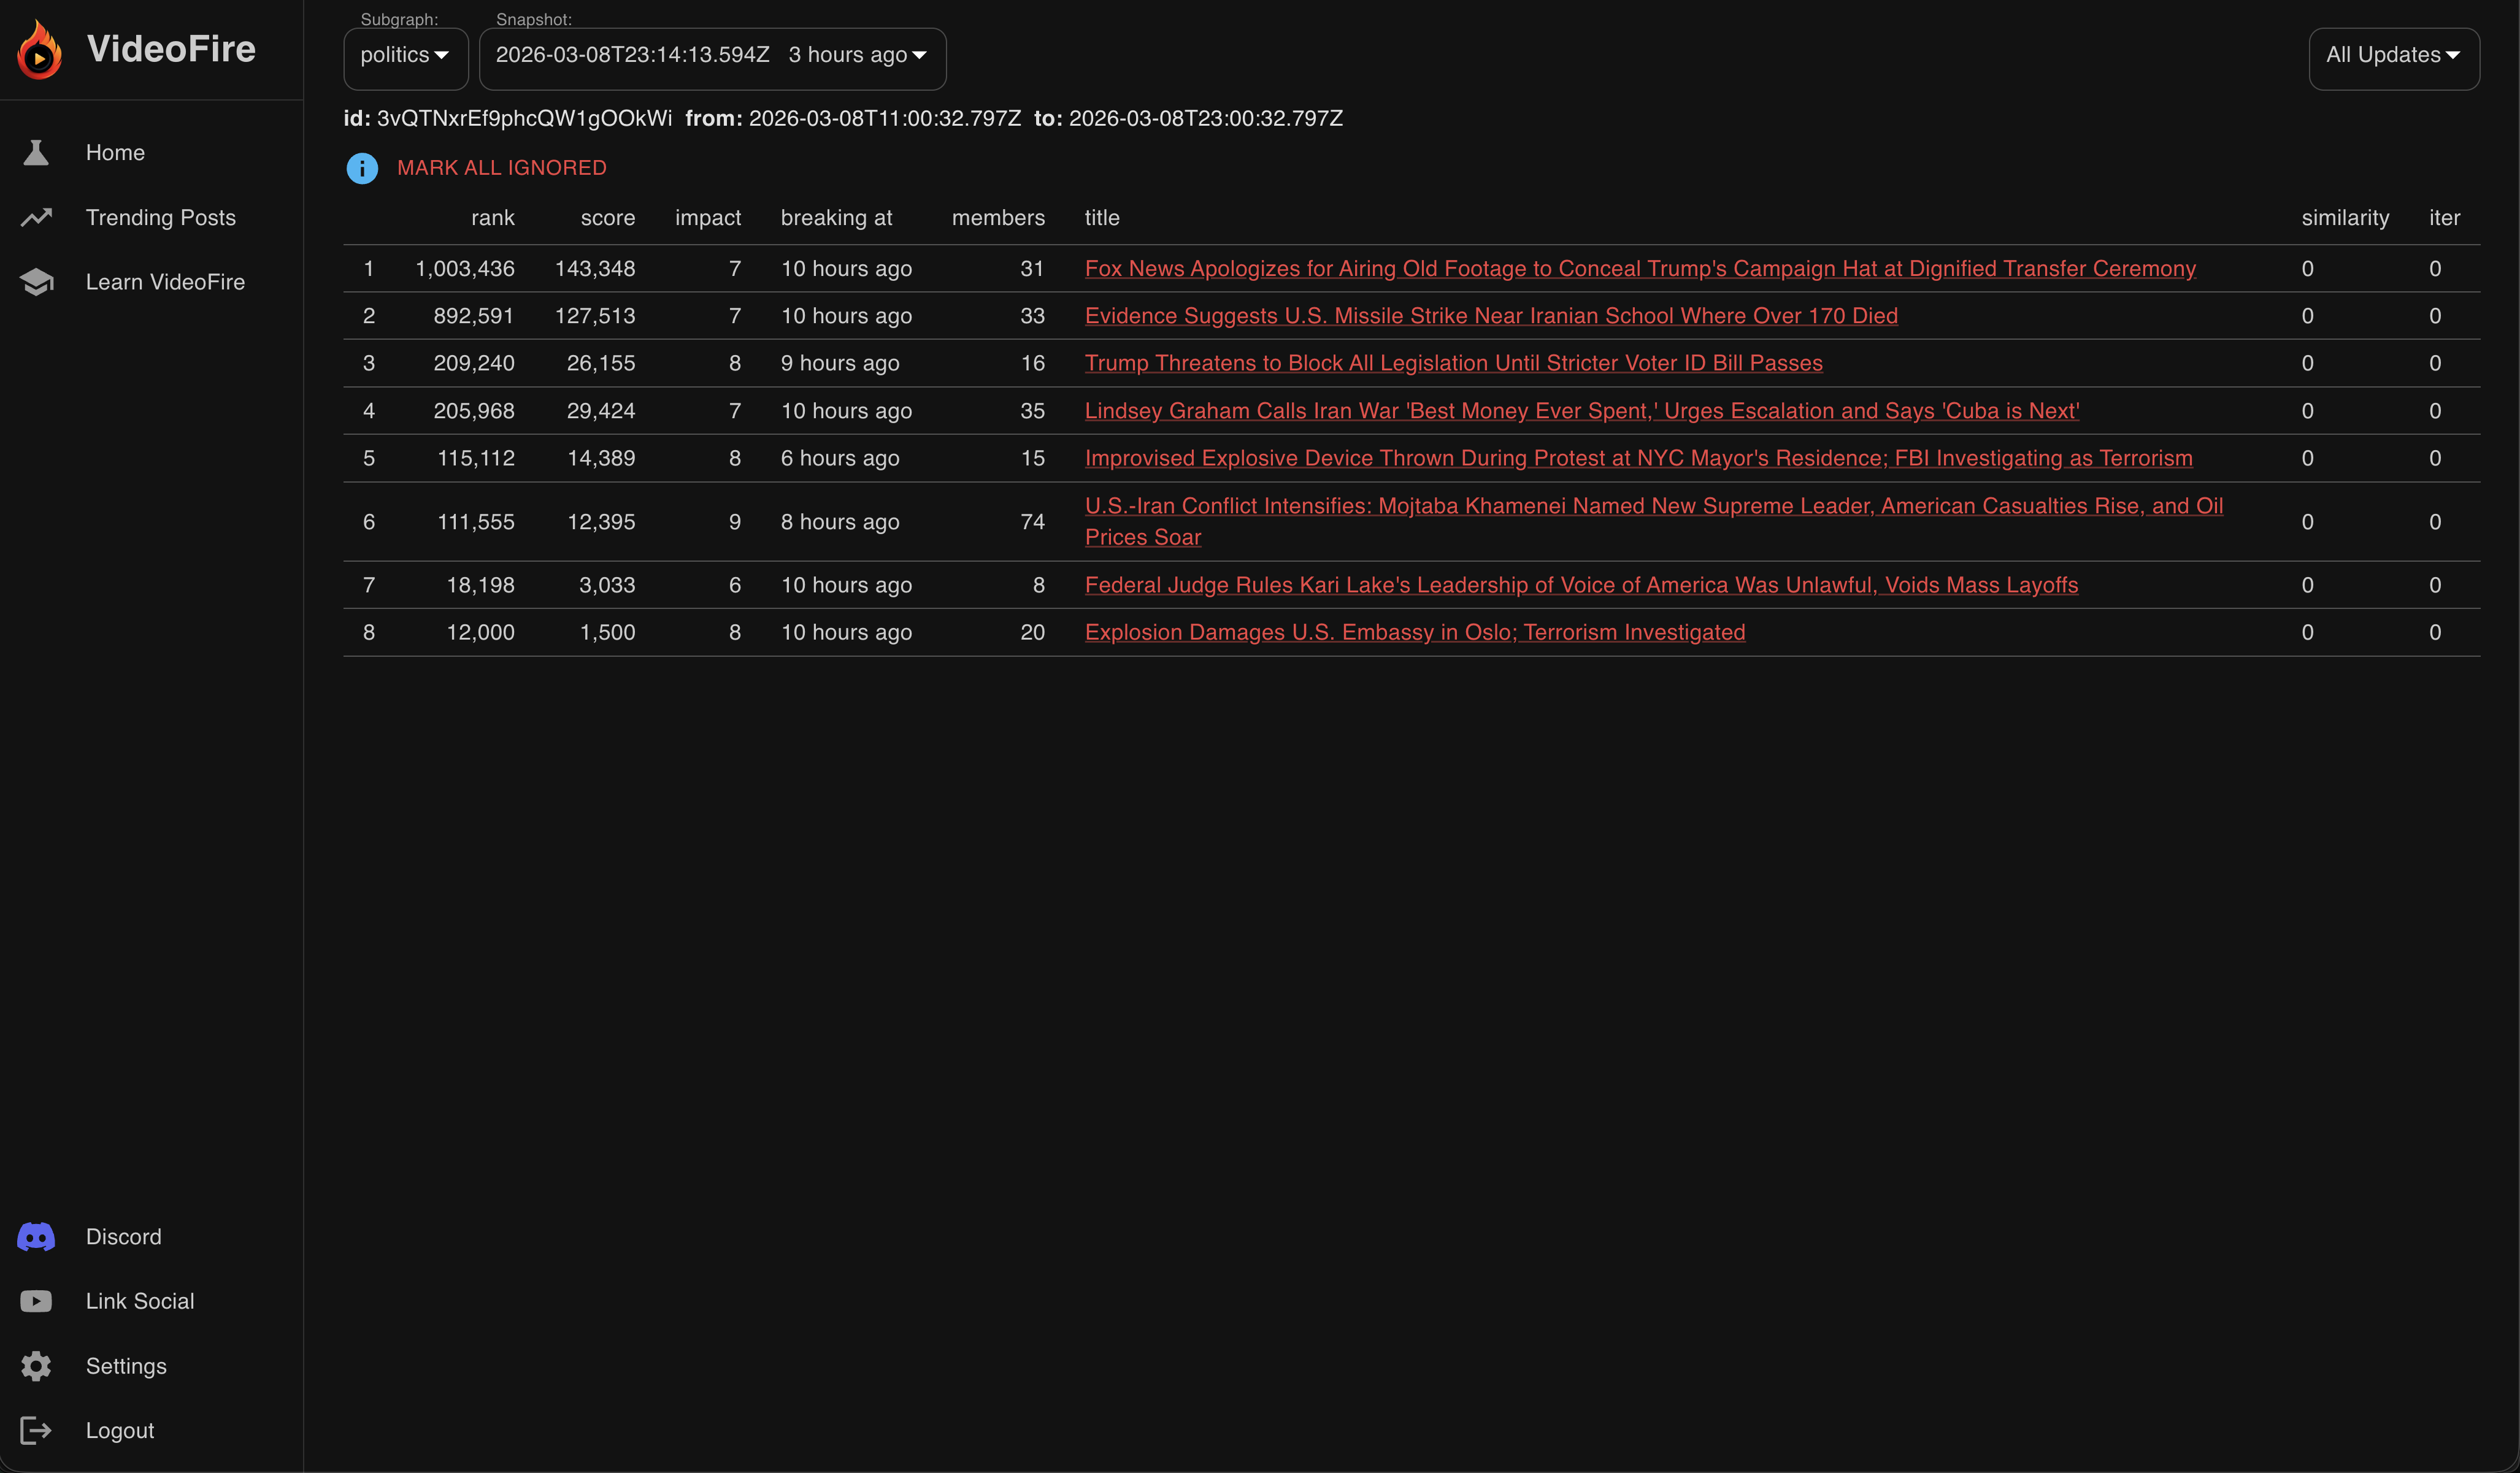Click rank value 115,112
The image size is (2520, 1473).
click(476, 458)
